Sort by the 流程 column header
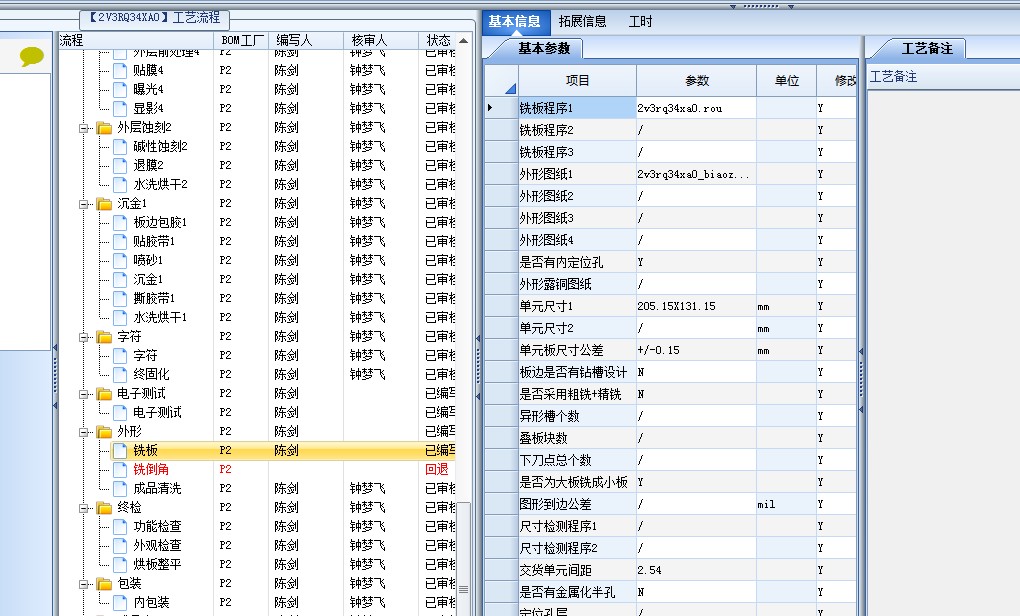Viewport: 1020px width, 616px height. click(x=135, y=40)
